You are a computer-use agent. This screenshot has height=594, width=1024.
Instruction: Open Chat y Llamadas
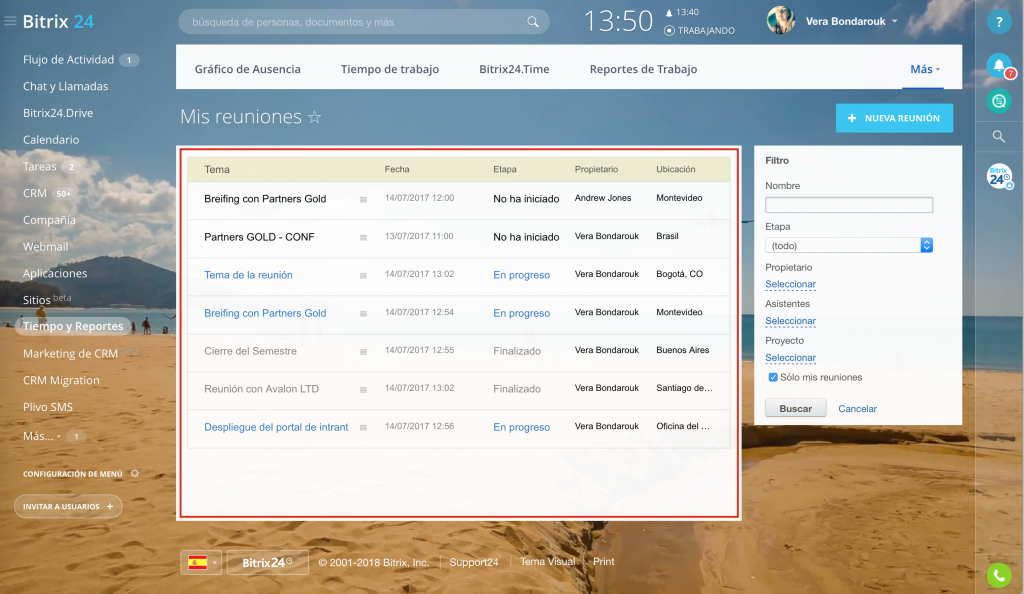65,86
